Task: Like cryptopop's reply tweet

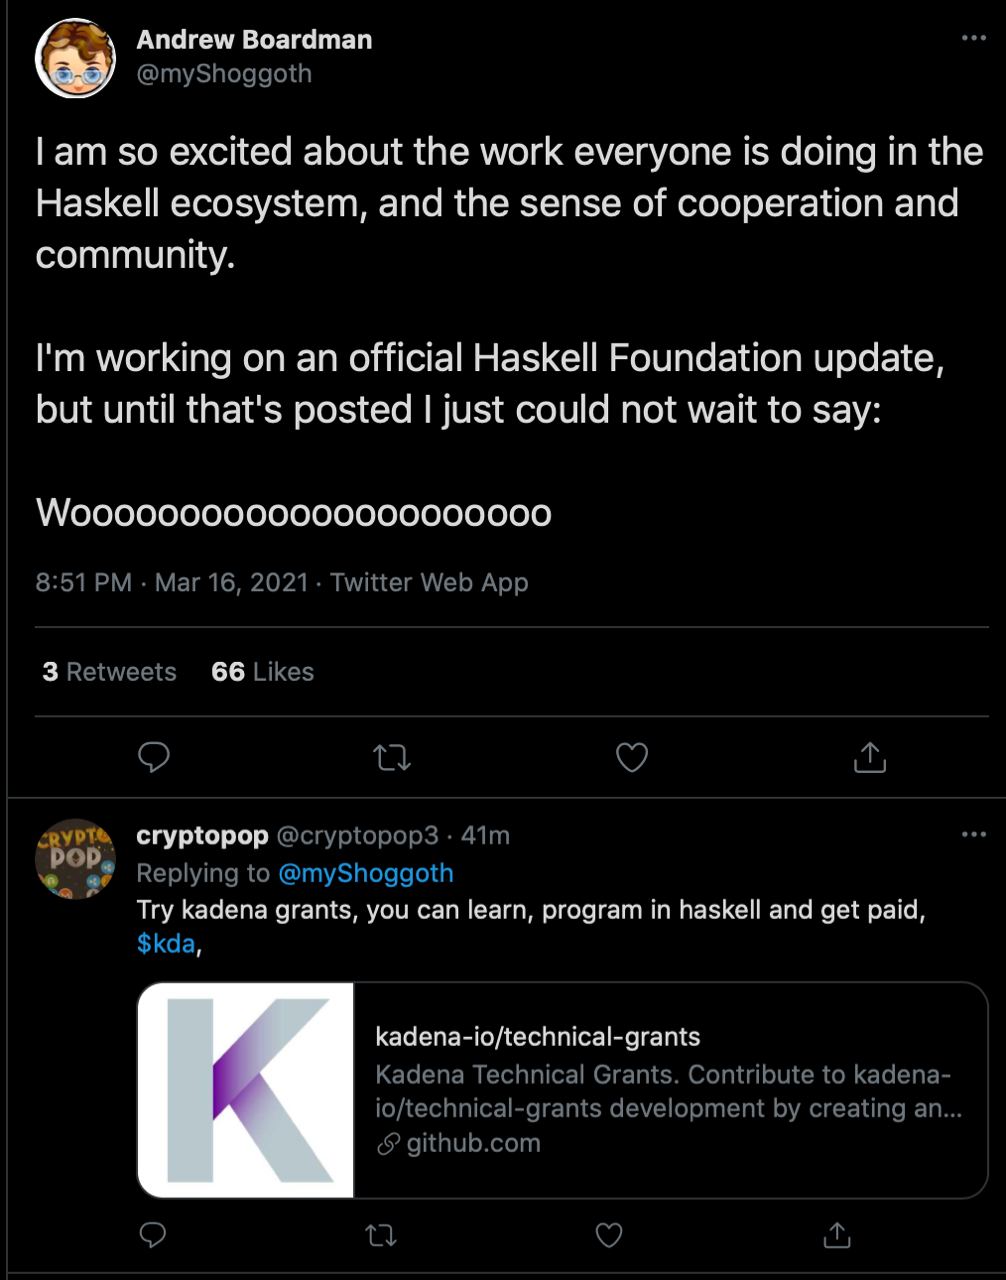Action: 609,1235
